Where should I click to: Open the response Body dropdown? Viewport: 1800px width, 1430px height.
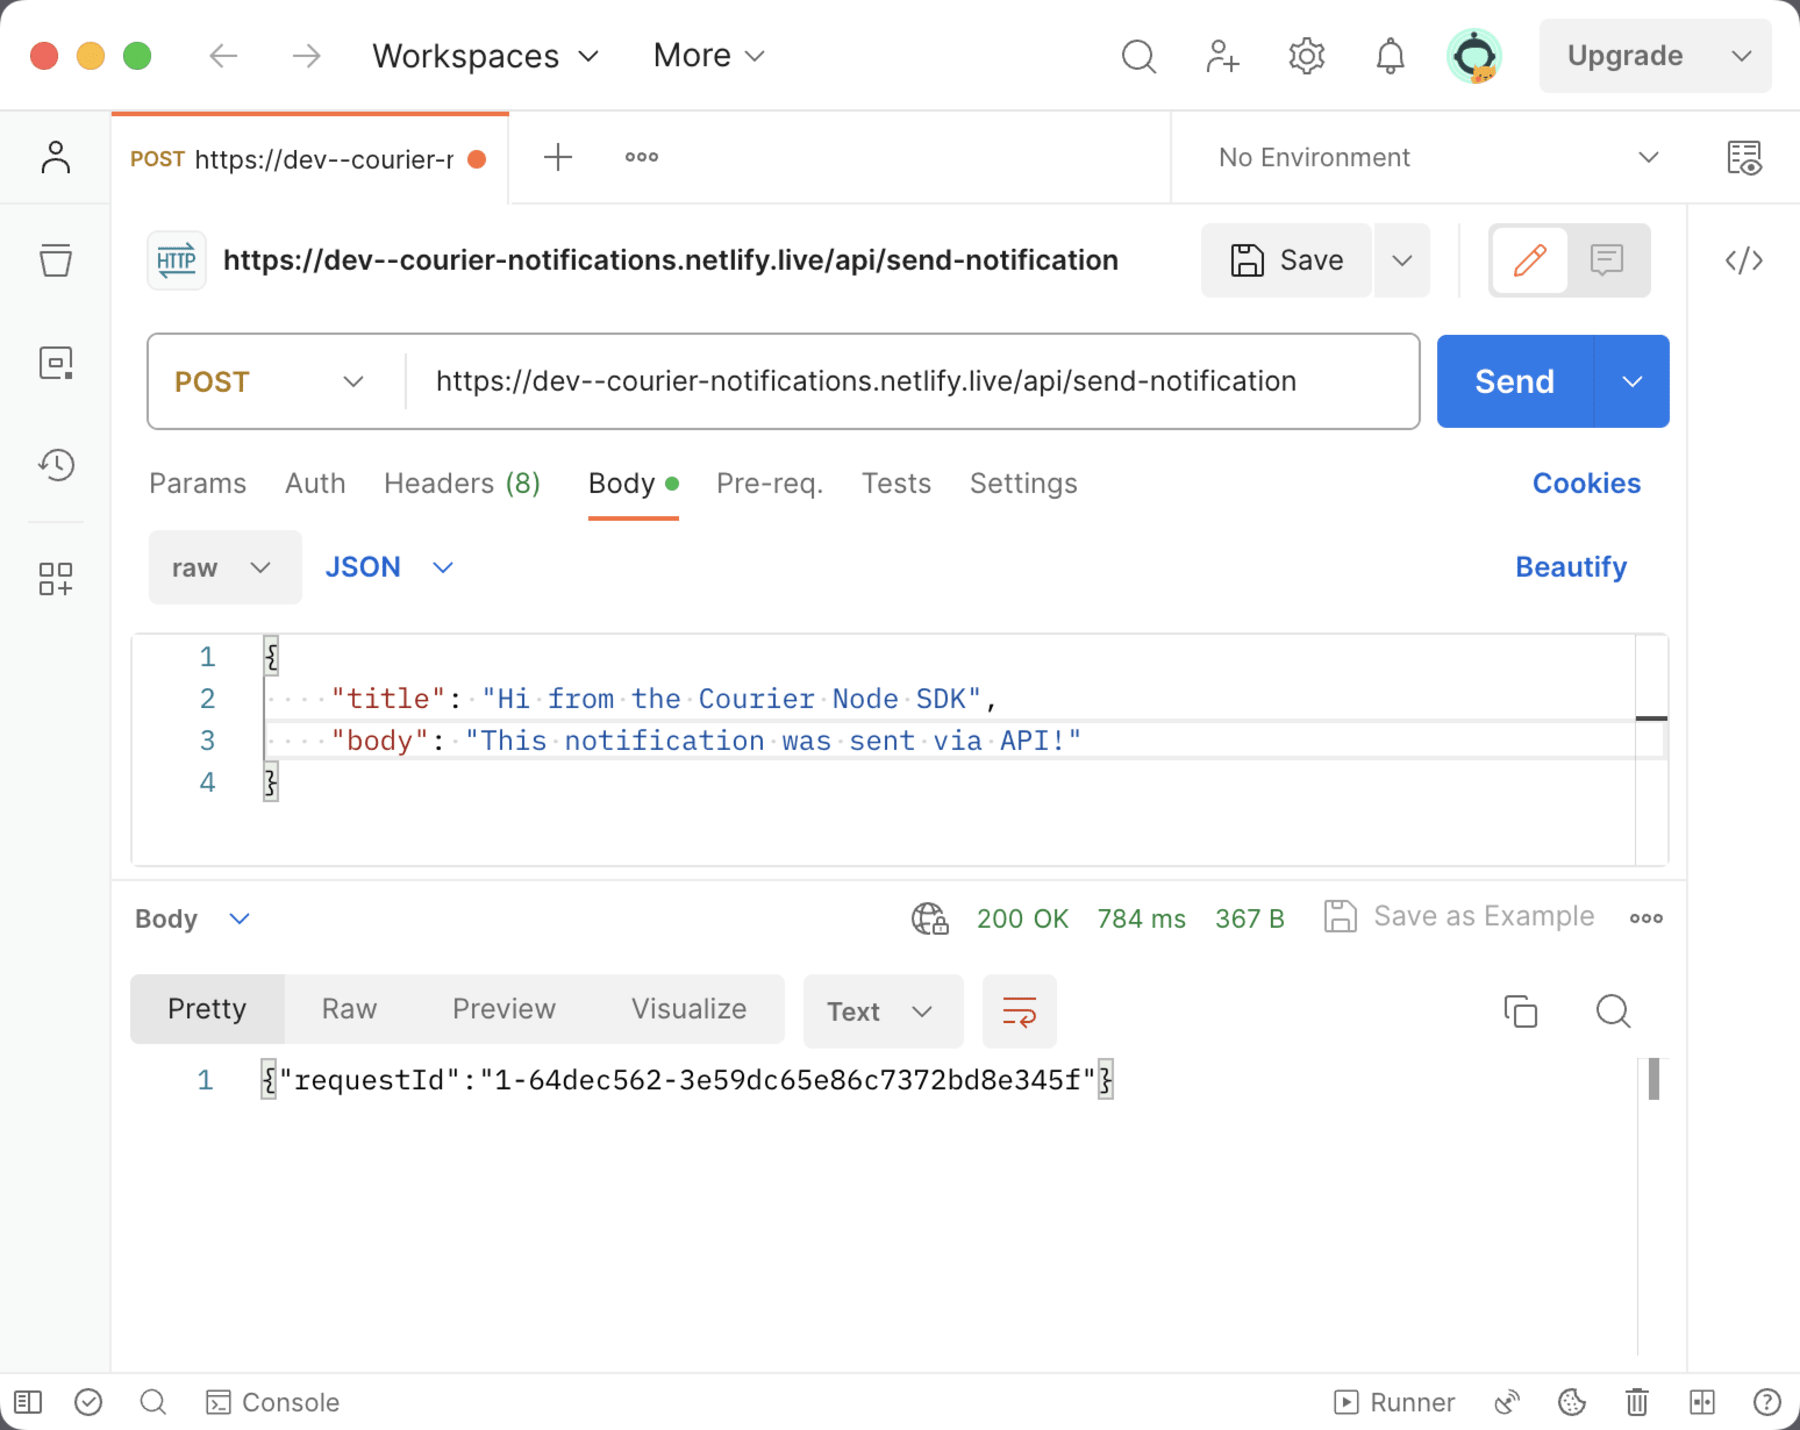191,918
